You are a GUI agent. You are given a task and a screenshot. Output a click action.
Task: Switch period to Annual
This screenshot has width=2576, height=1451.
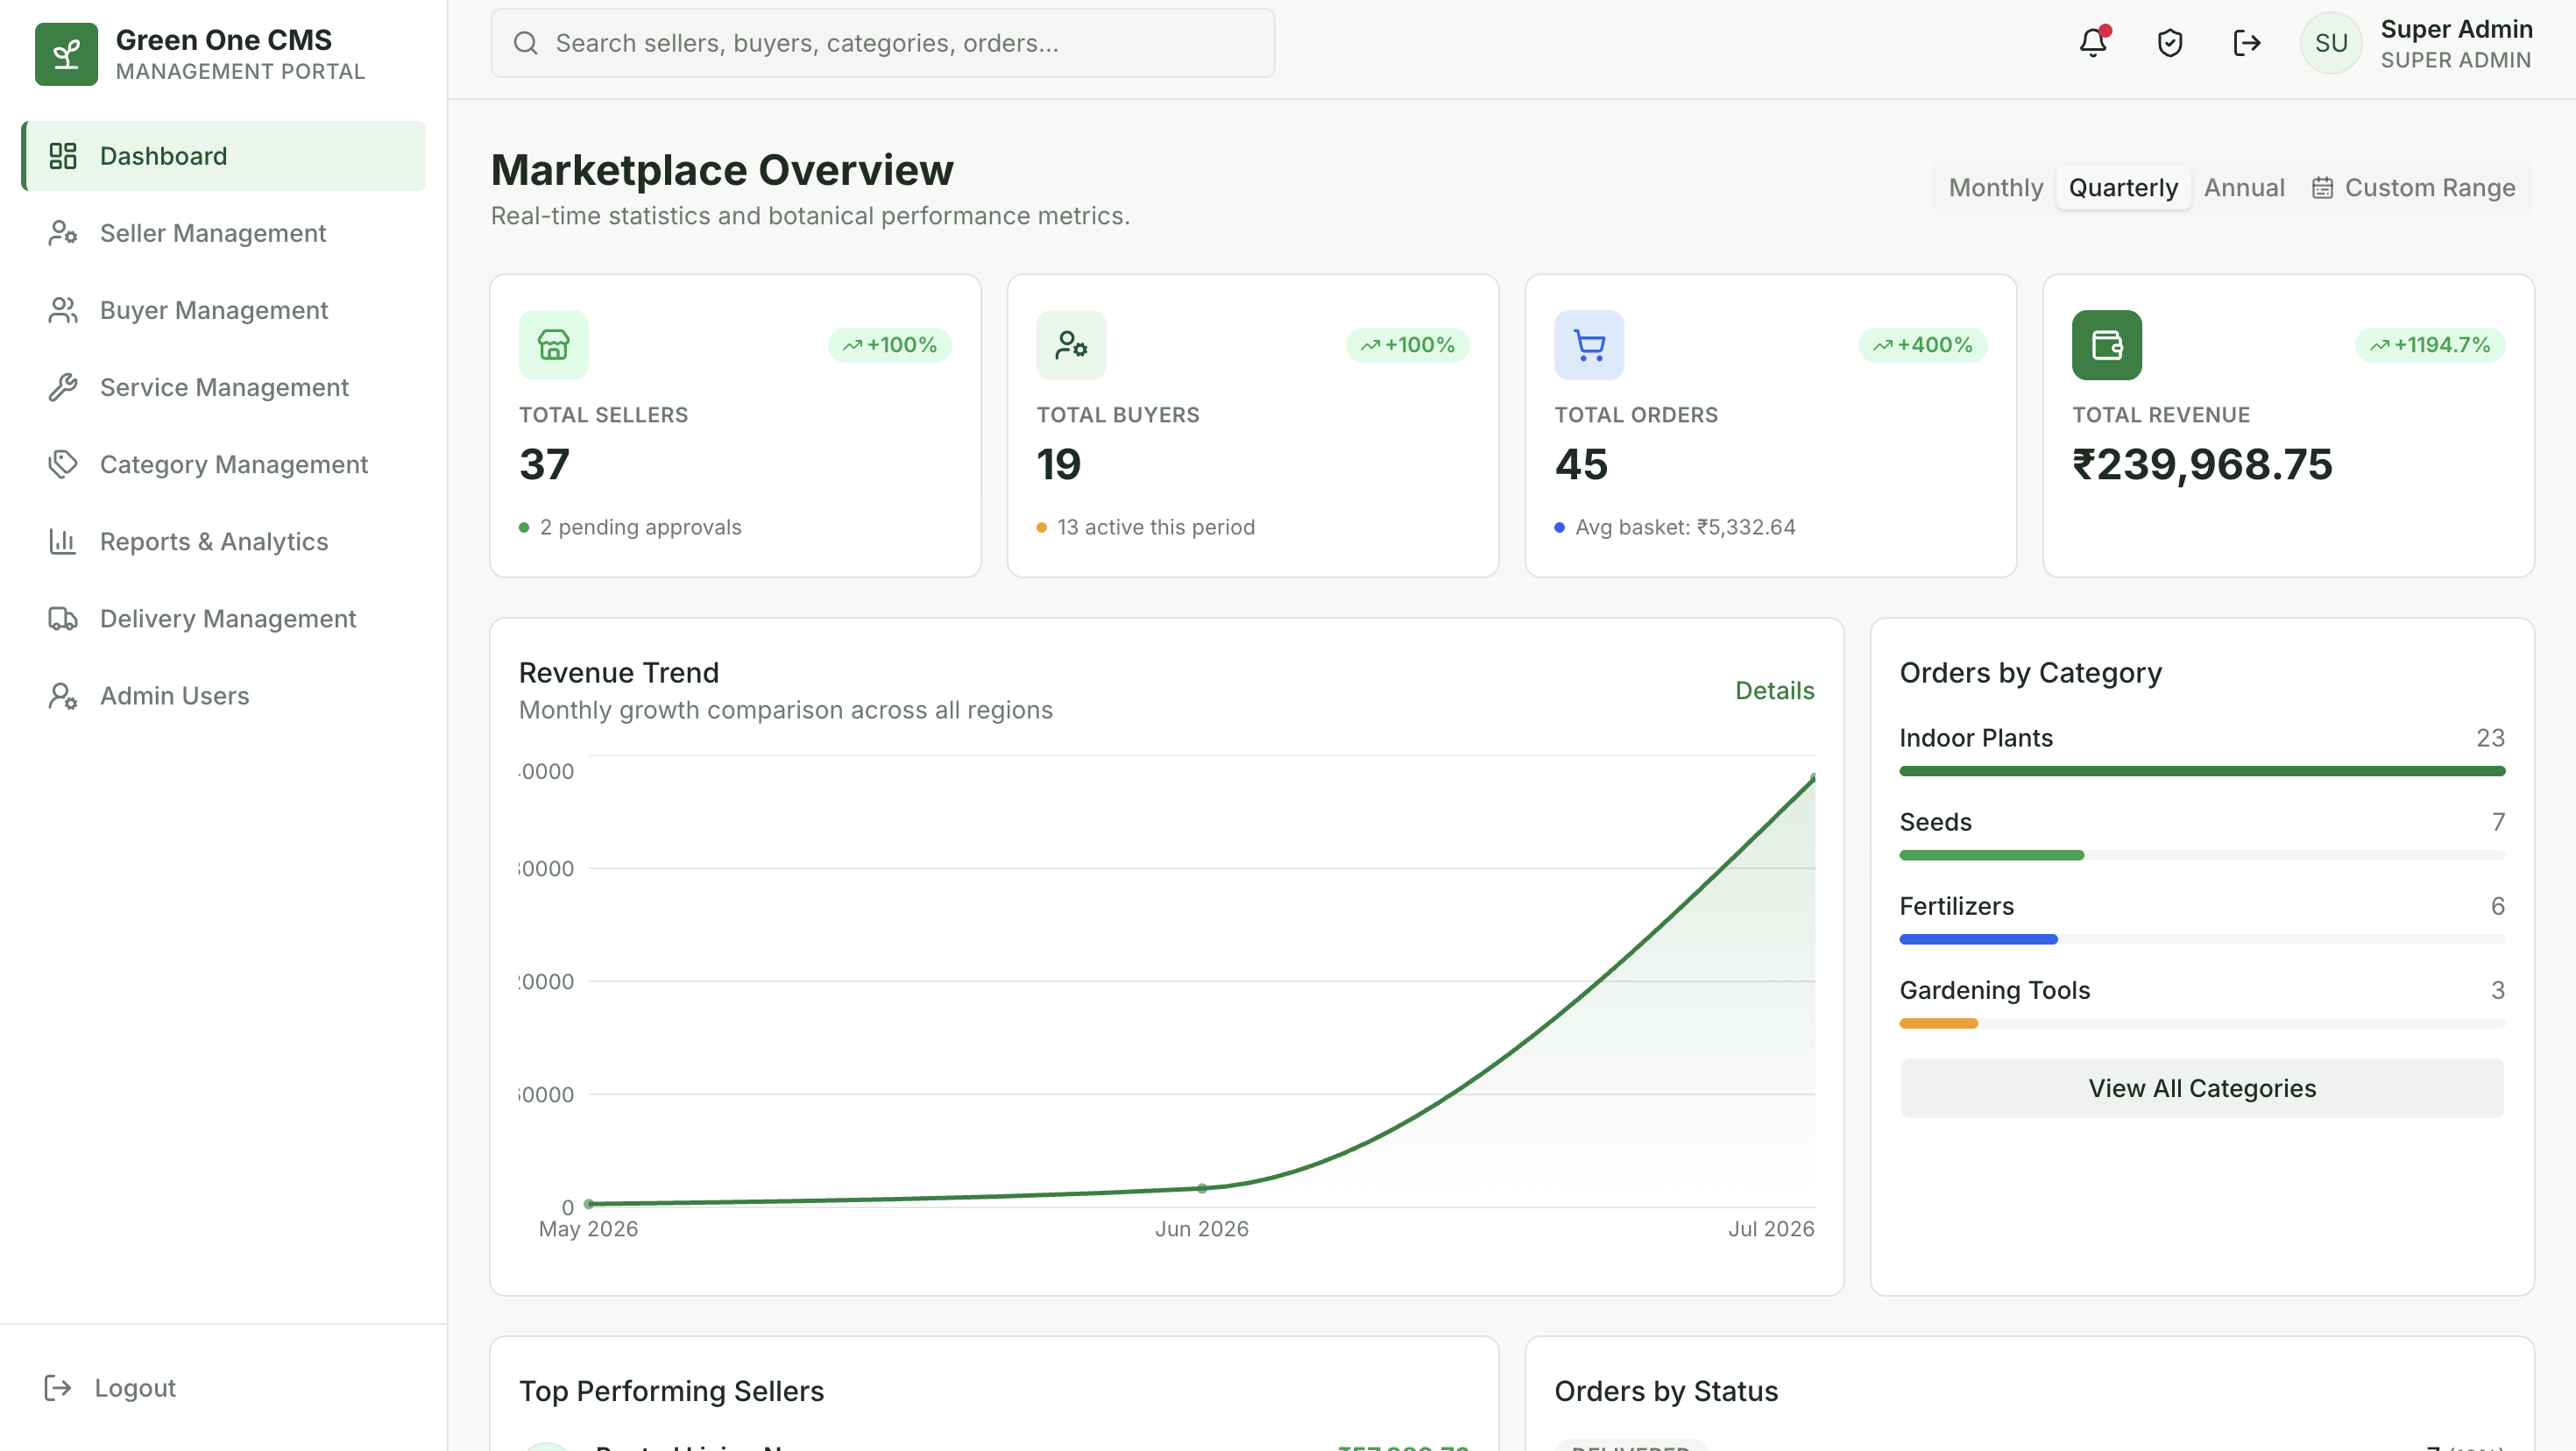point(2243,188)
